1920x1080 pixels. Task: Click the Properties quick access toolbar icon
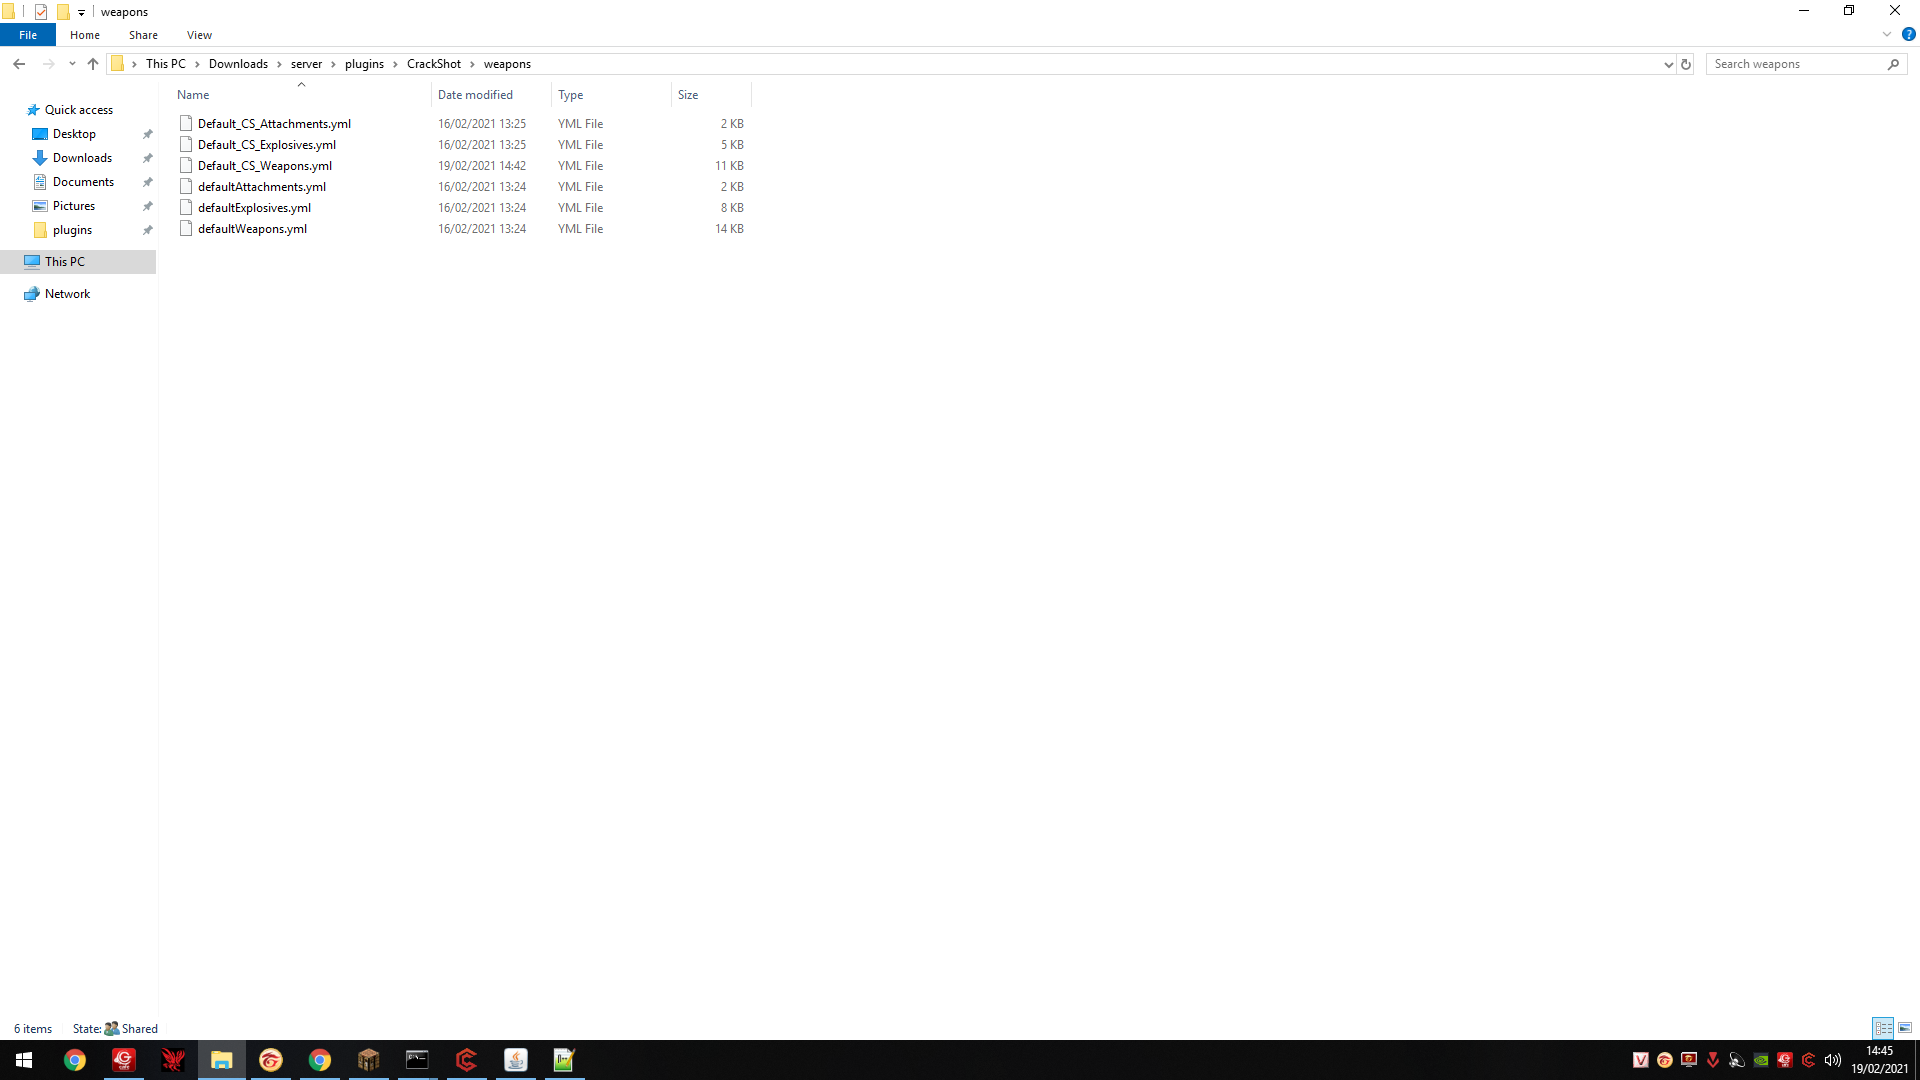pos(41,12)
